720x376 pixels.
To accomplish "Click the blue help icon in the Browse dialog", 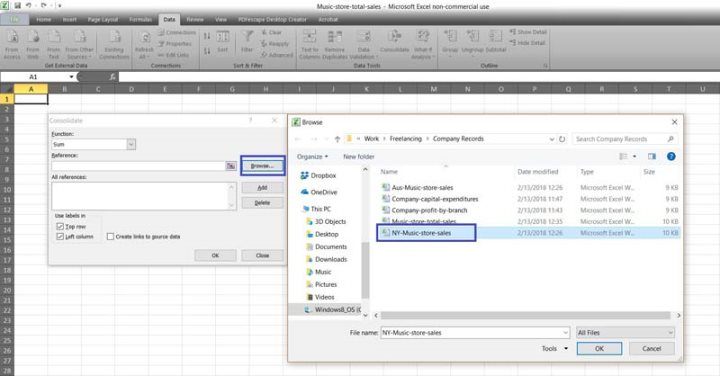I will point(671,157).
